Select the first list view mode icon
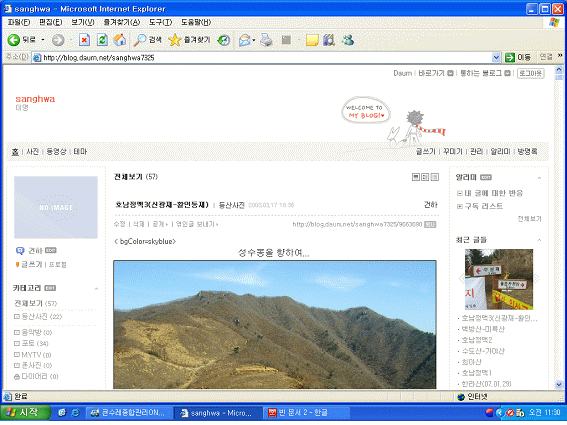The height and width of the screenshot is (425, 567). tap(416, 177)
